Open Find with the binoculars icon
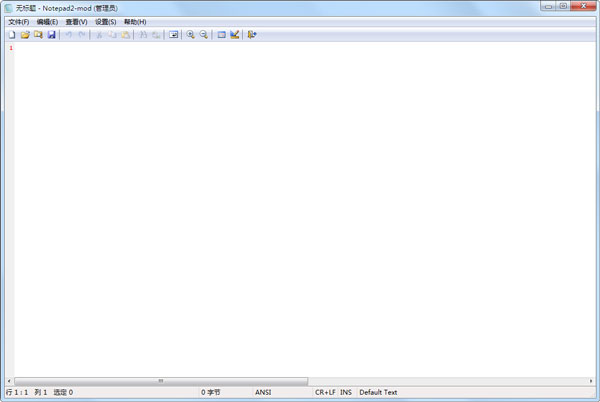 point(143,35)
